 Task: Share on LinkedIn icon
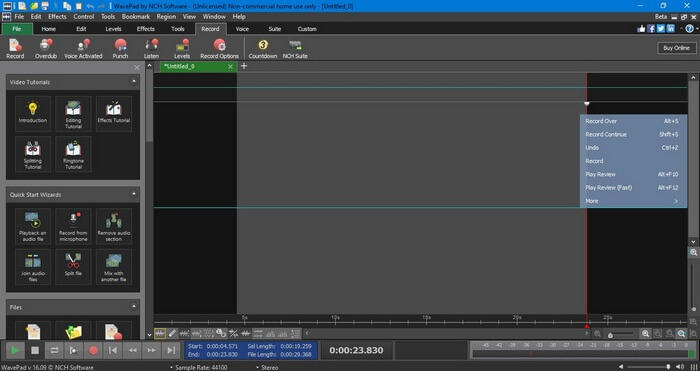pyautogui.click(x=671, y=29)
